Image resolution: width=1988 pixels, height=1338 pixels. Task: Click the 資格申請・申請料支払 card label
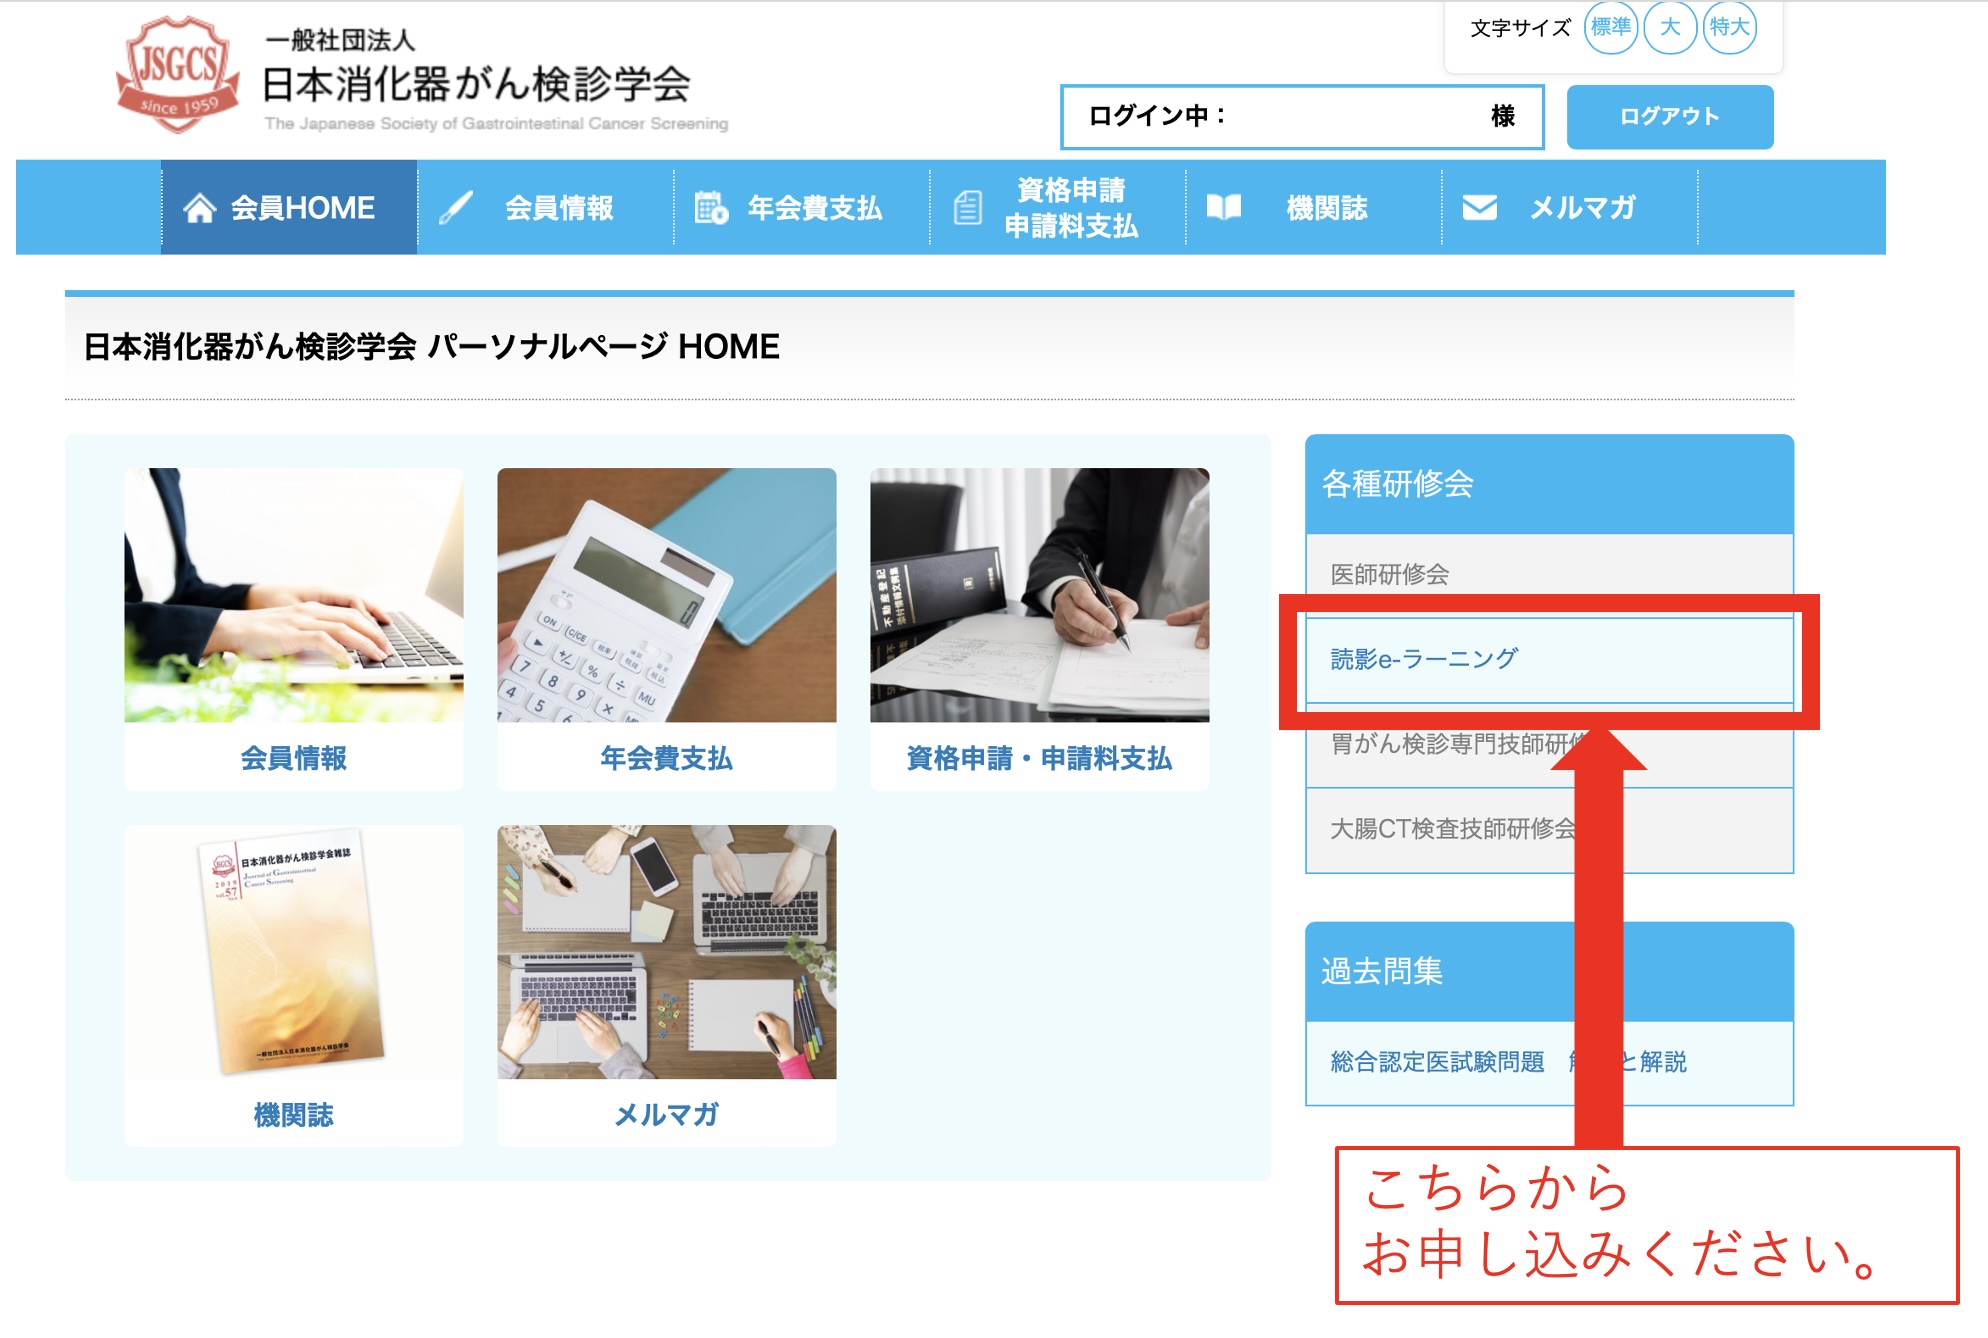[x=1039, y=759]
